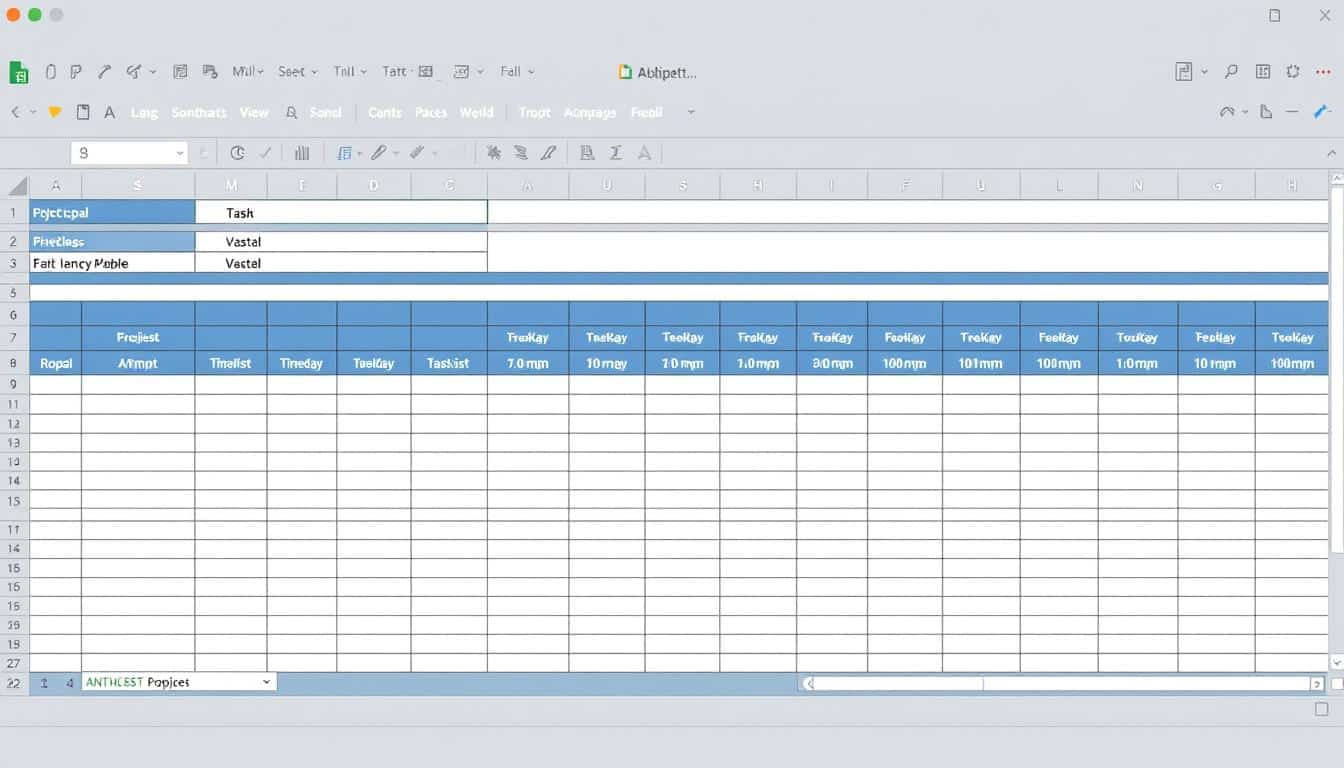This screenshot has height=768, width=1344.
Task: Click the vertical bars icon in formula toolbar
Action: (x=302, y=153)
